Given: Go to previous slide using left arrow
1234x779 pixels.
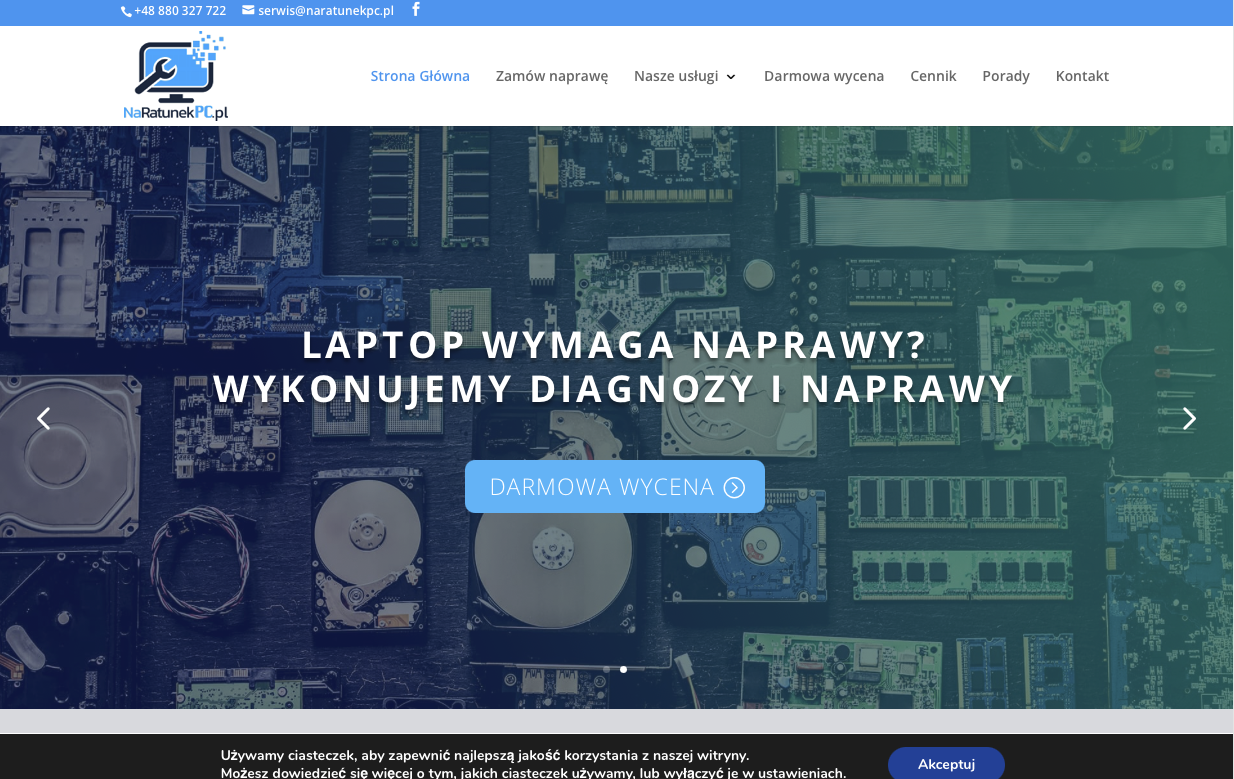Looking at the screenshot, I should coord(43,418).
